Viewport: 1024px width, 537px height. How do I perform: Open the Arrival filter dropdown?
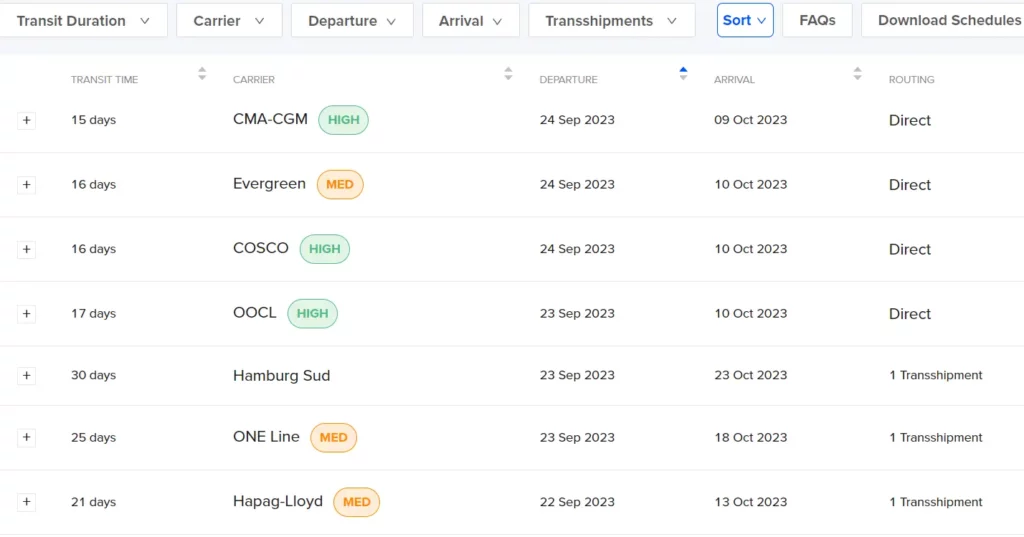[471, 21]
